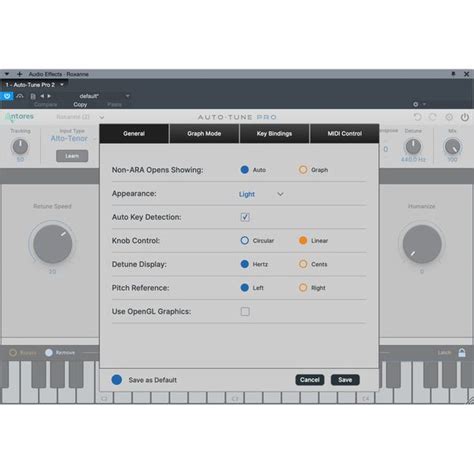Click the Learn button

[72, 156]
